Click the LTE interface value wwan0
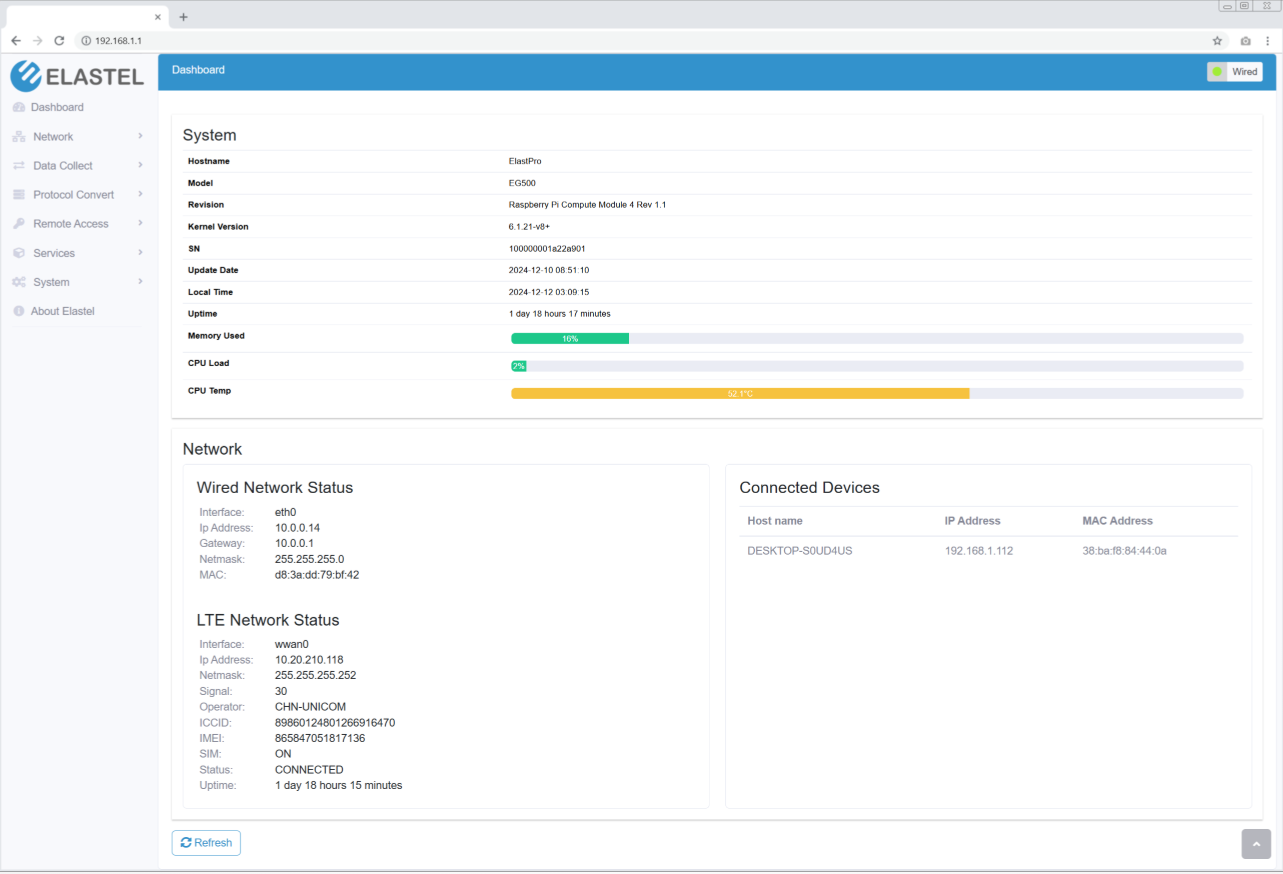Viewport: 1283px width, 874px height. click(292, 644)
